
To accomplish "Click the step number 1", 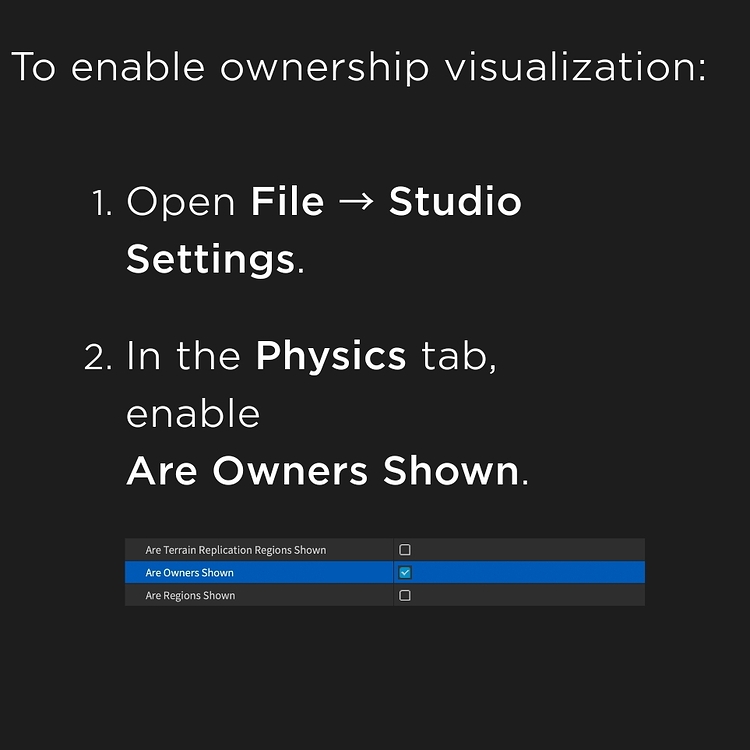I will tap(100, 203).
